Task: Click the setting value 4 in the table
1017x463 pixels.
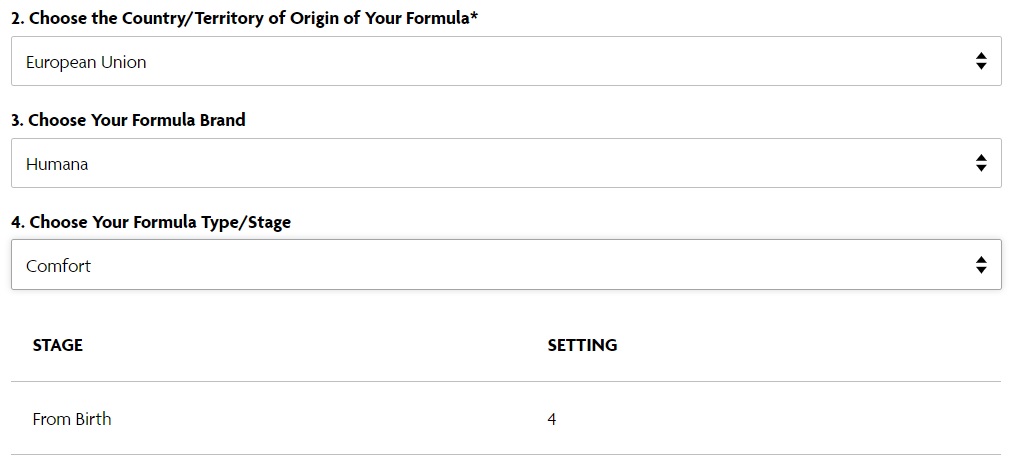Action: [551, 419]
